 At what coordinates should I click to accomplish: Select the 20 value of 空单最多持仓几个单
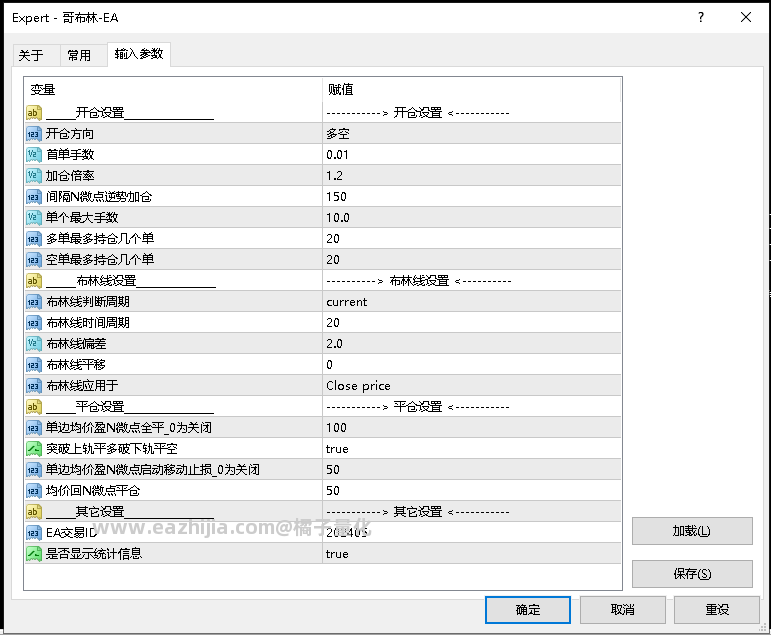pos(472,260)
